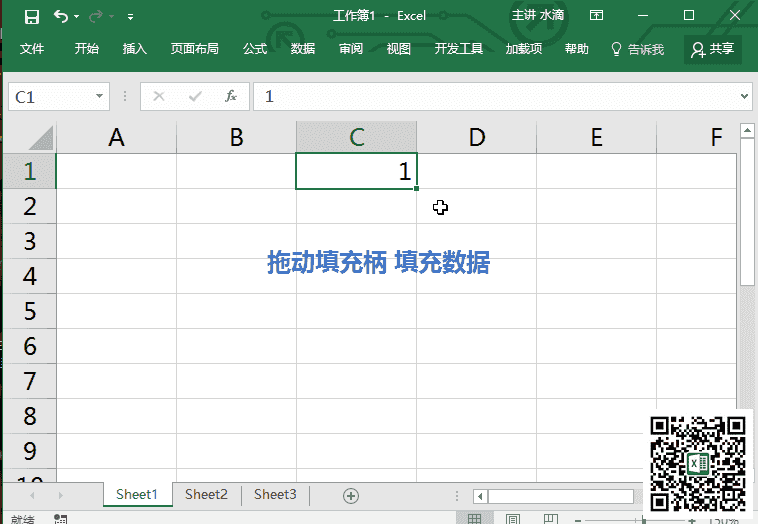The width and height of the screenshot is (758, 524).
Task: Select row 1 header
Action: (x=30, y=171)
